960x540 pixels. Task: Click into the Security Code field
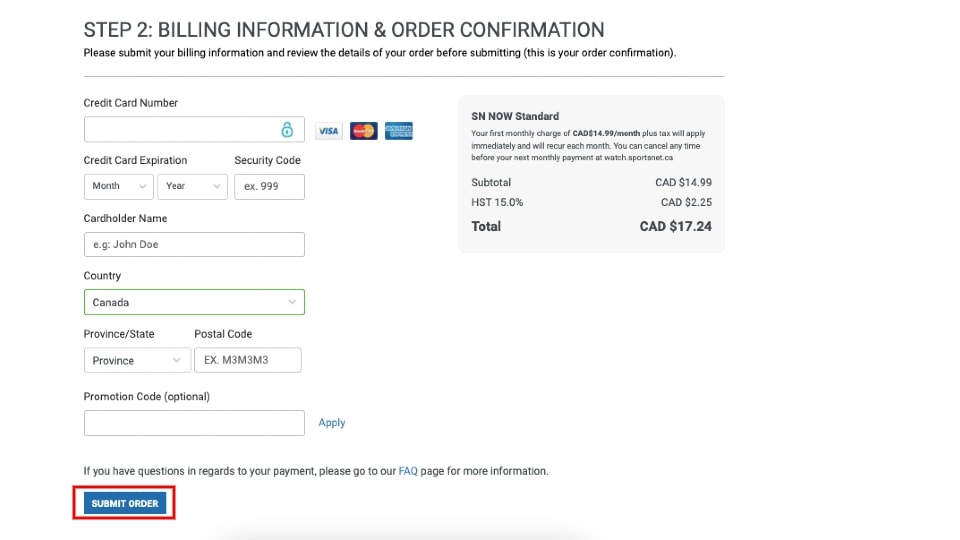coord(269,187)
